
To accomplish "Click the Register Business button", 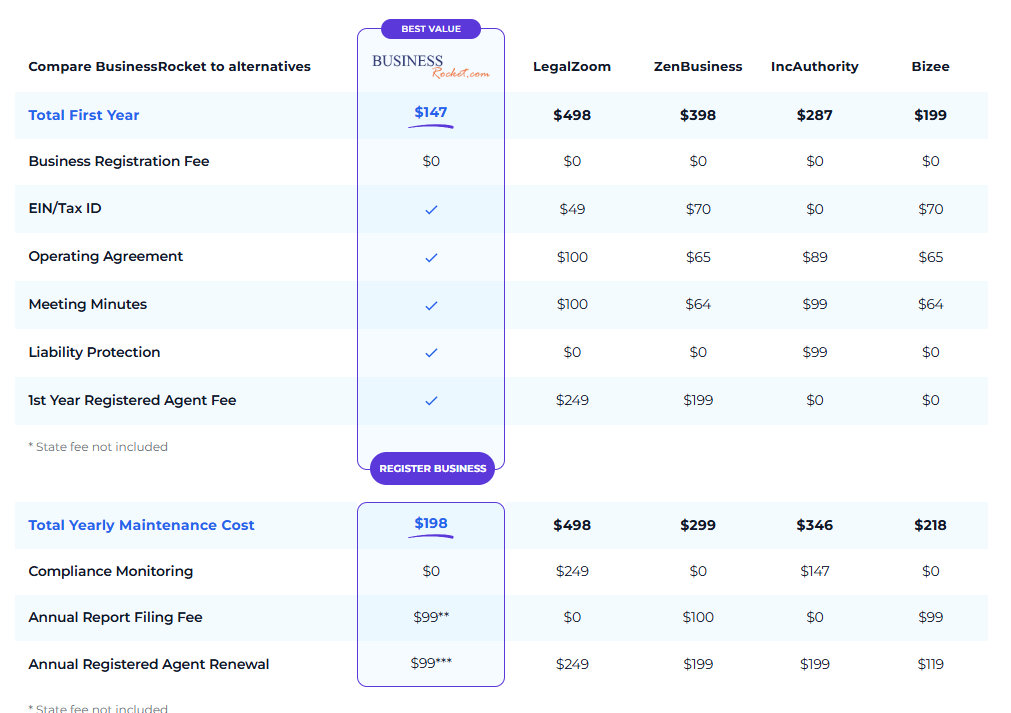I will coord(433,469).
